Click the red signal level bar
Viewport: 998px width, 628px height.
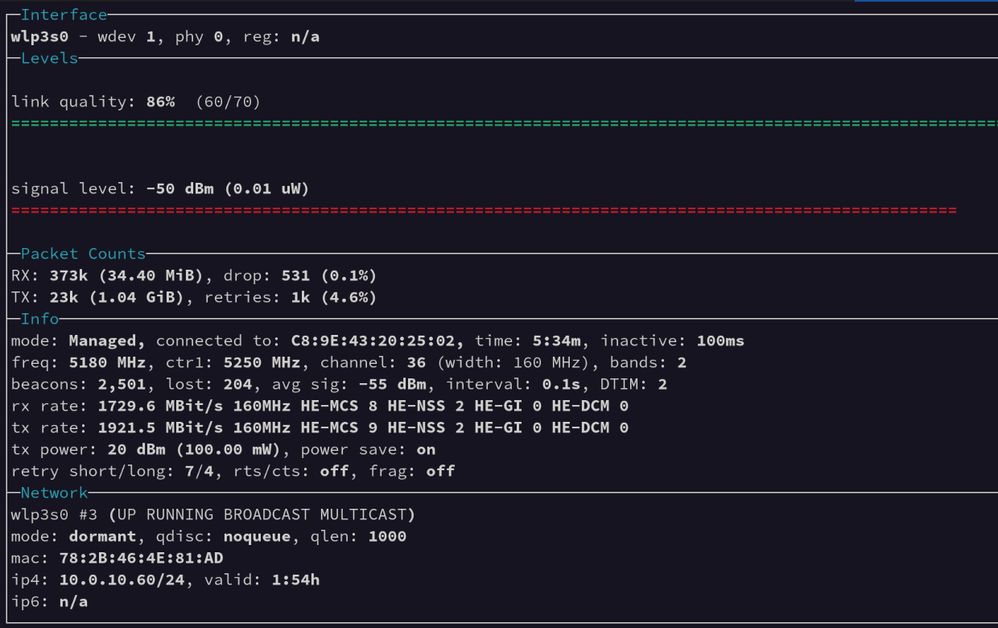tap(483, 210)
